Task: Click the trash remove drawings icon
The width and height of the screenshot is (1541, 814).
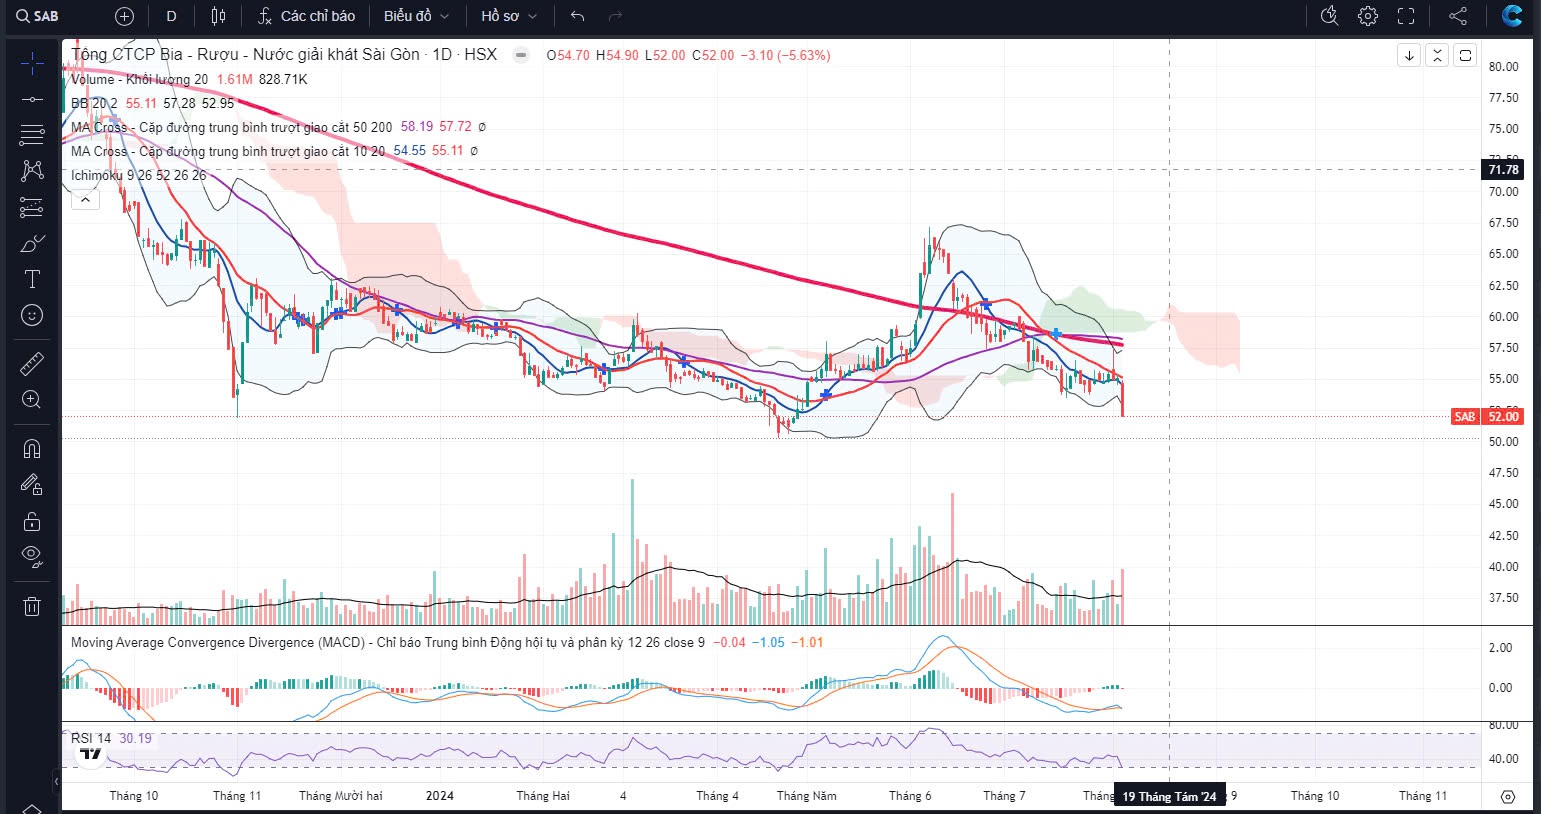Action: (32, 606)
